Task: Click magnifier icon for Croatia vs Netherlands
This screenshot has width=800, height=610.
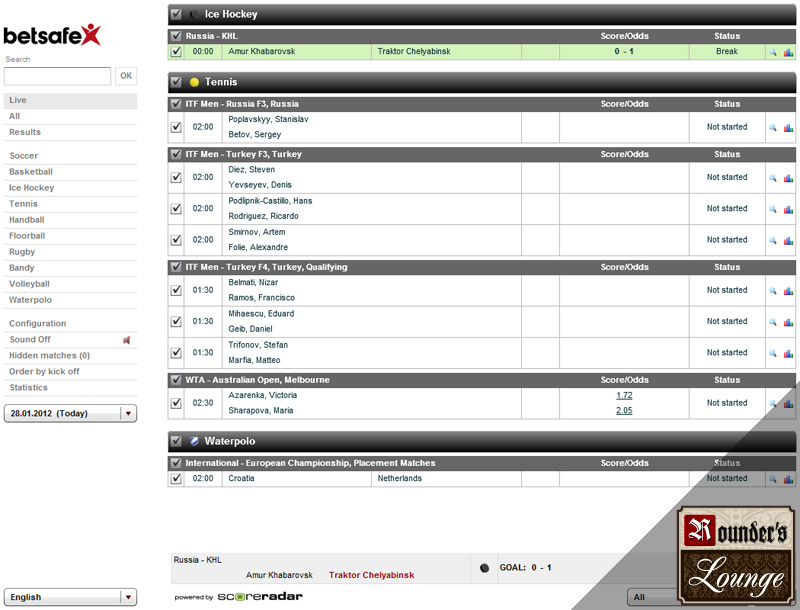Action: point(773,479)
